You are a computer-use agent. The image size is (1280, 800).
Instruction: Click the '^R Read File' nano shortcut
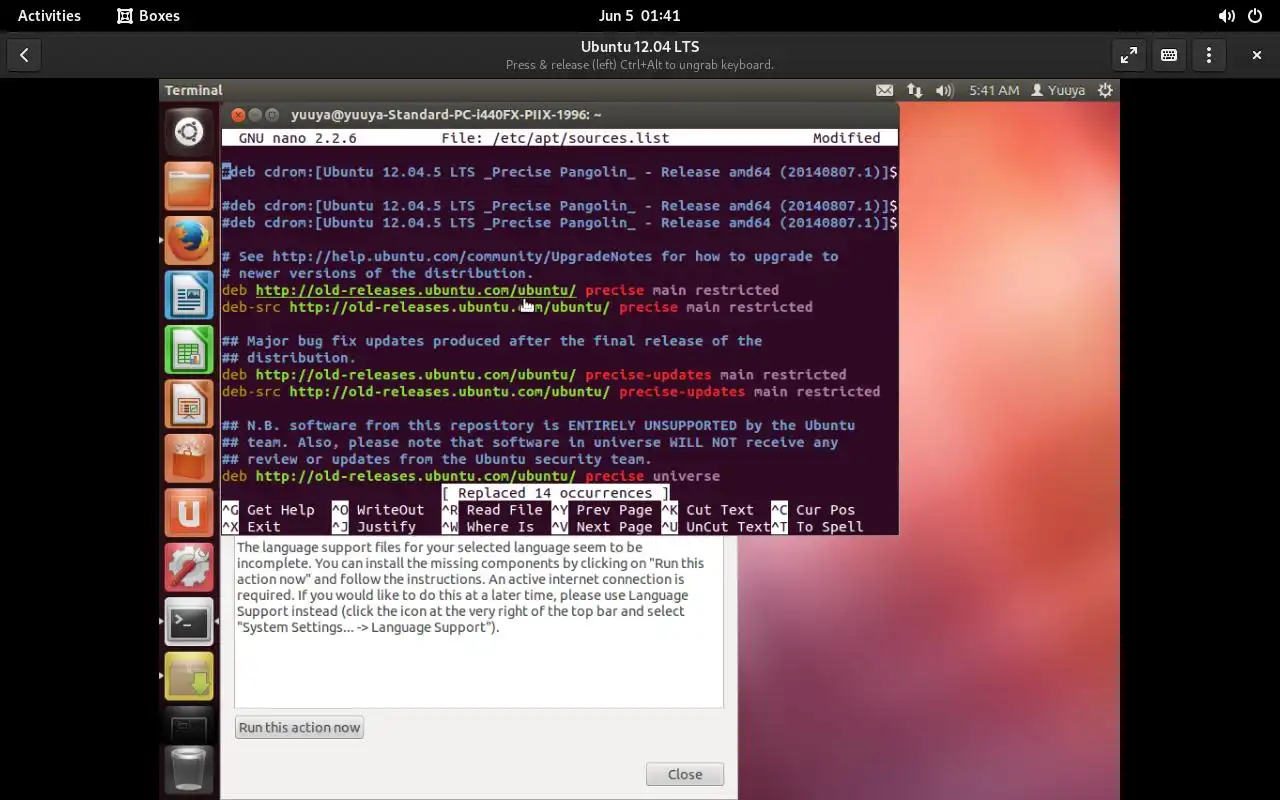[492, 510]
